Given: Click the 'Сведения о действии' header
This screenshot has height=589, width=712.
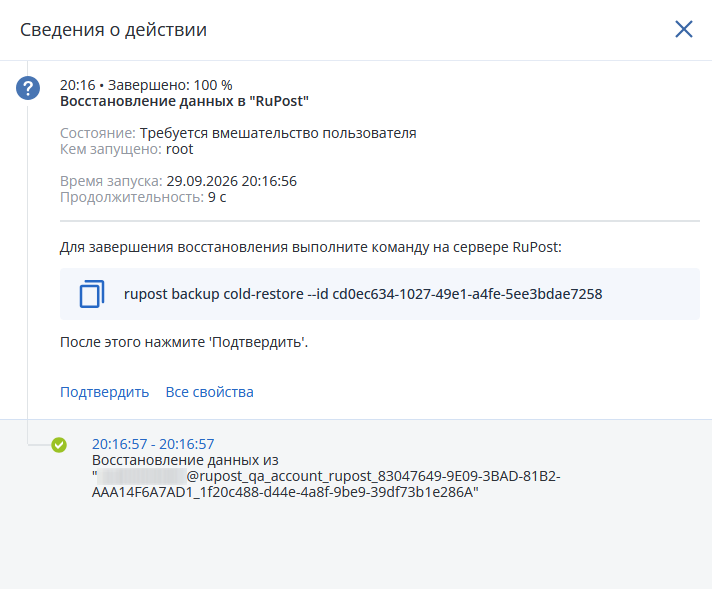Looking at the screenshot, I should 114,30.
